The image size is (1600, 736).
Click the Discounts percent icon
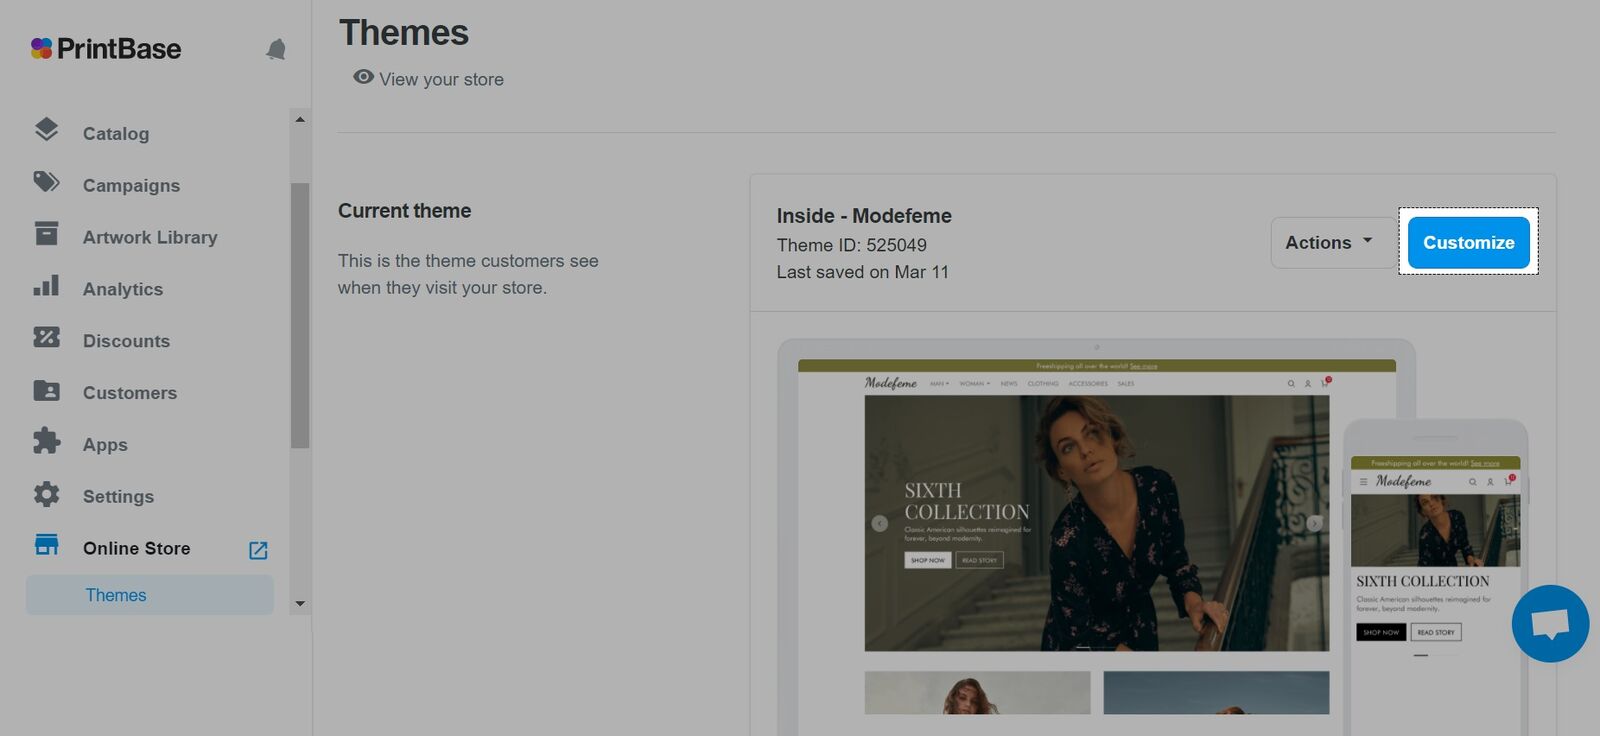point(46,337)
